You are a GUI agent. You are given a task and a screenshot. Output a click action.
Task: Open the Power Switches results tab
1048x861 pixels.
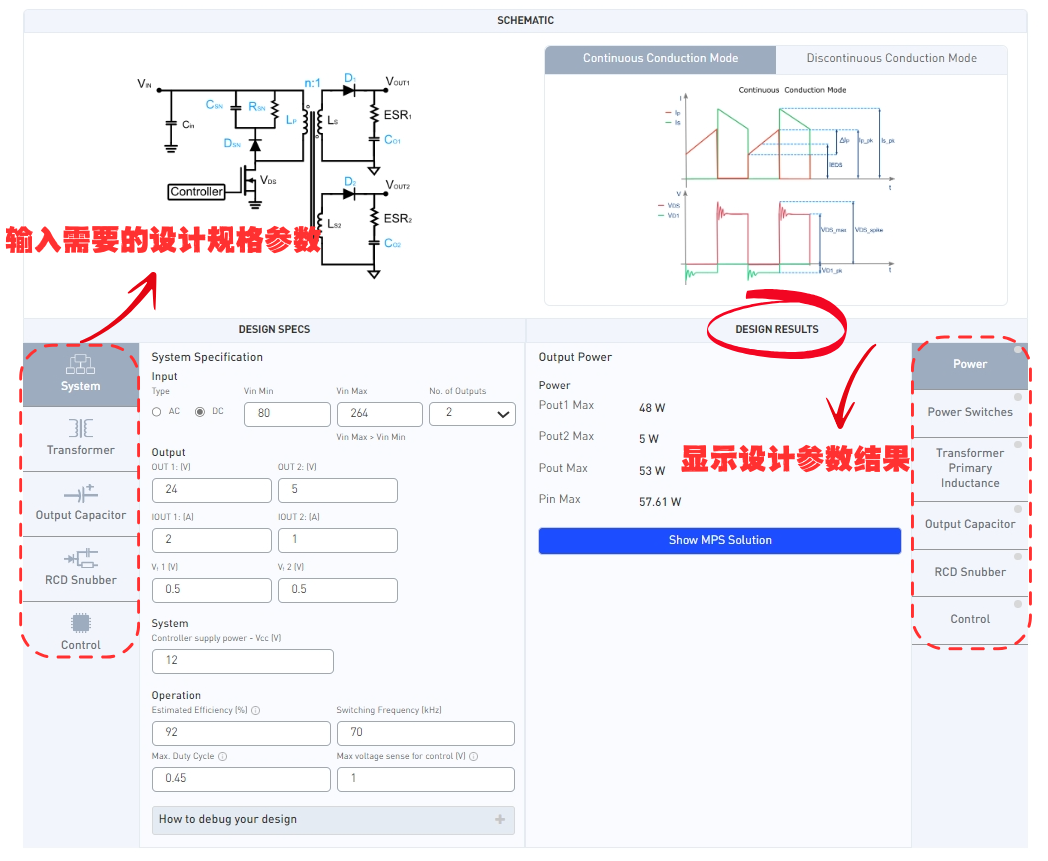[970, 412]
